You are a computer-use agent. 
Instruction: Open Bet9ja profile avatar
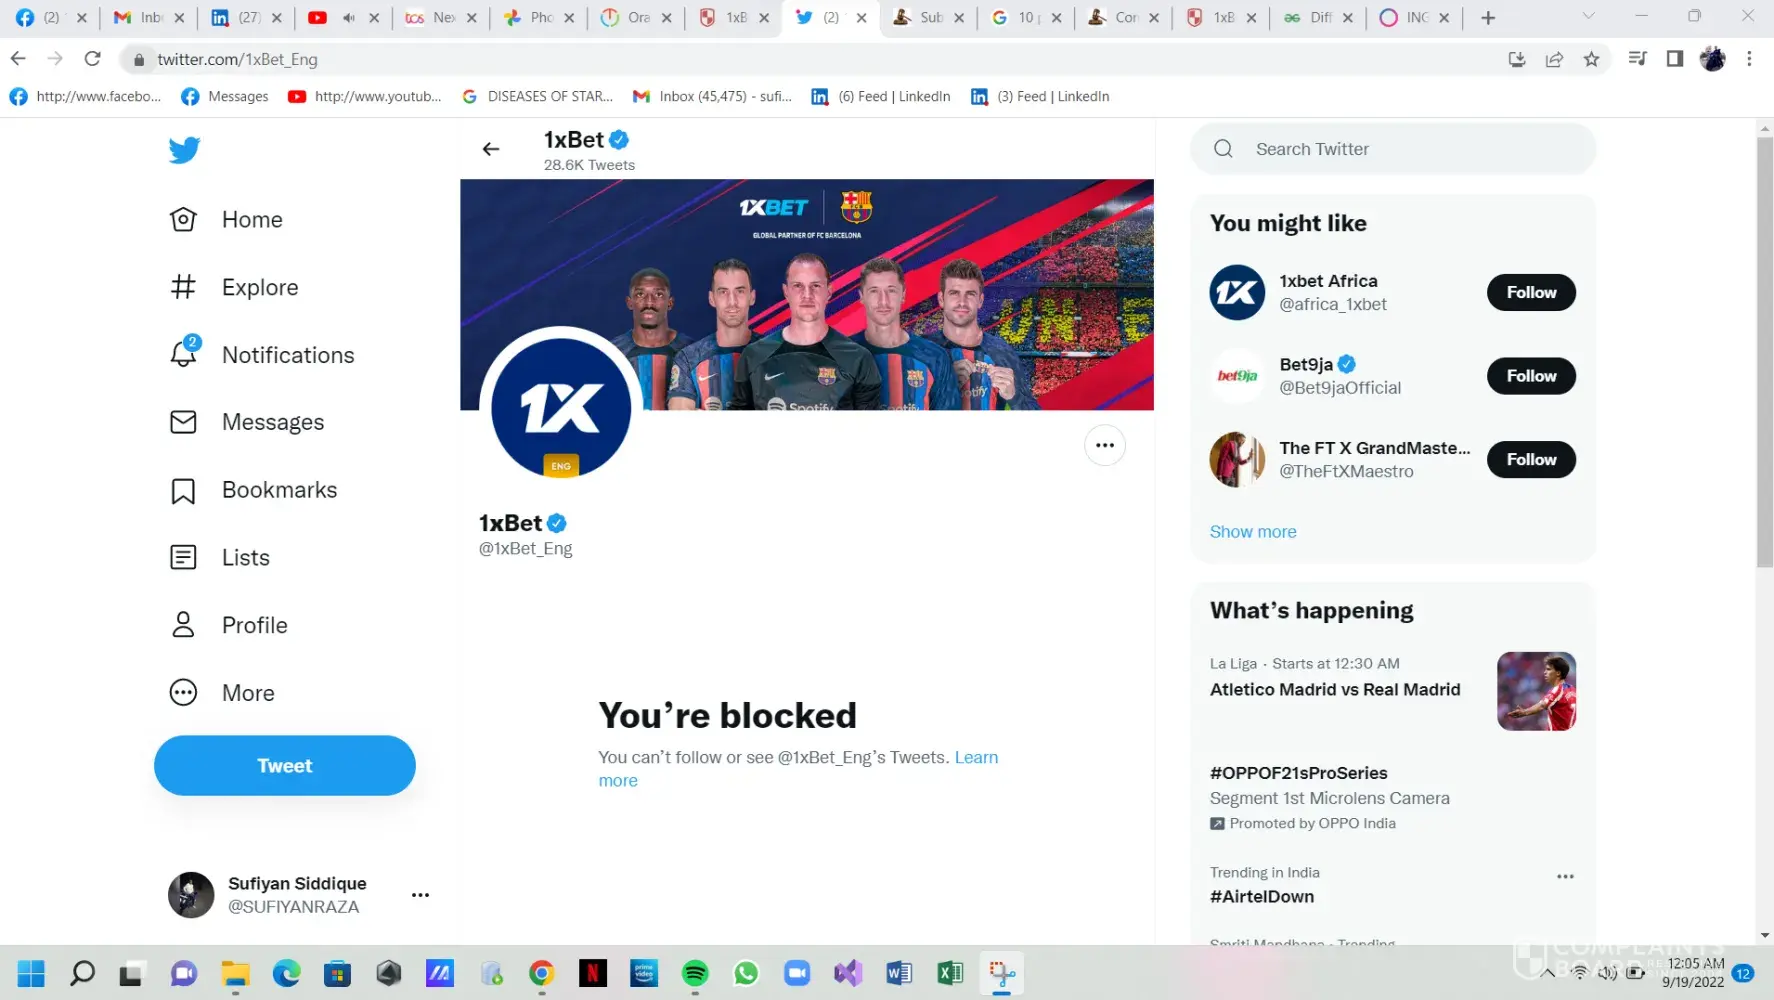[x=1237, y=376]
